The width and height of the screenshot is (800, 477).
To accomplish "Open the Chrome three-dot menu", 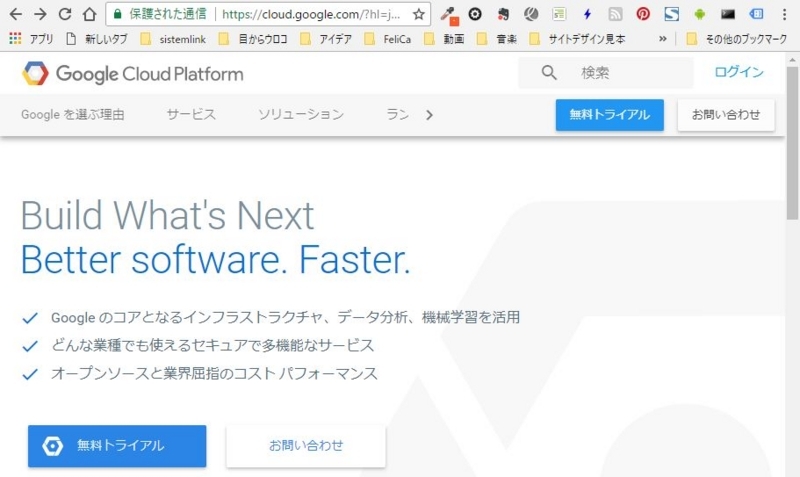I will coord(785,14).
